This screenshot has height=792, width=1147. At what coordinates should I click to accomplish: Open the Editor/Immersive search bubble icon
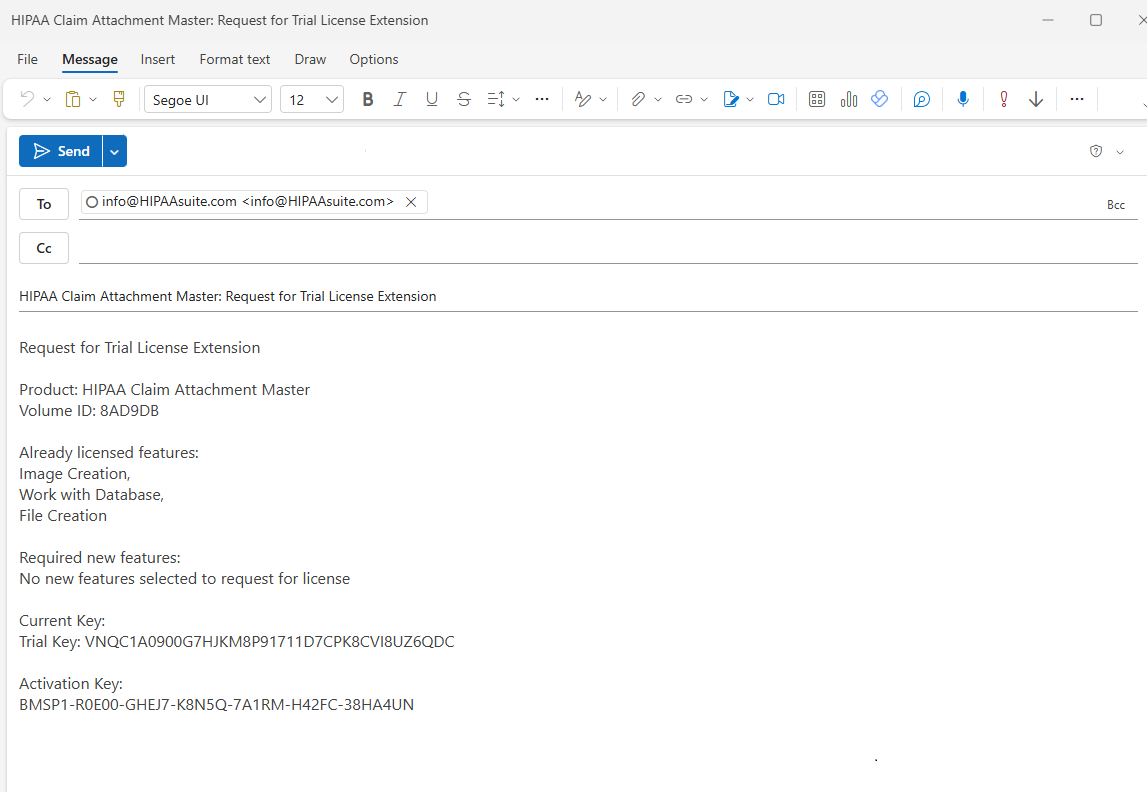[x=922, y=99]
